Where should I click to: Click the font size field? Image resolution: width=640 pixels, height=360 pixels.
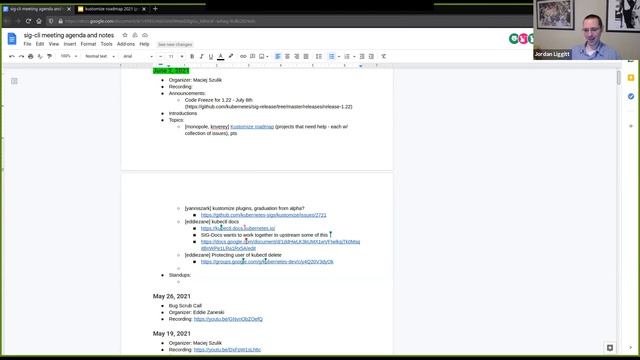(x=171, y=56)
